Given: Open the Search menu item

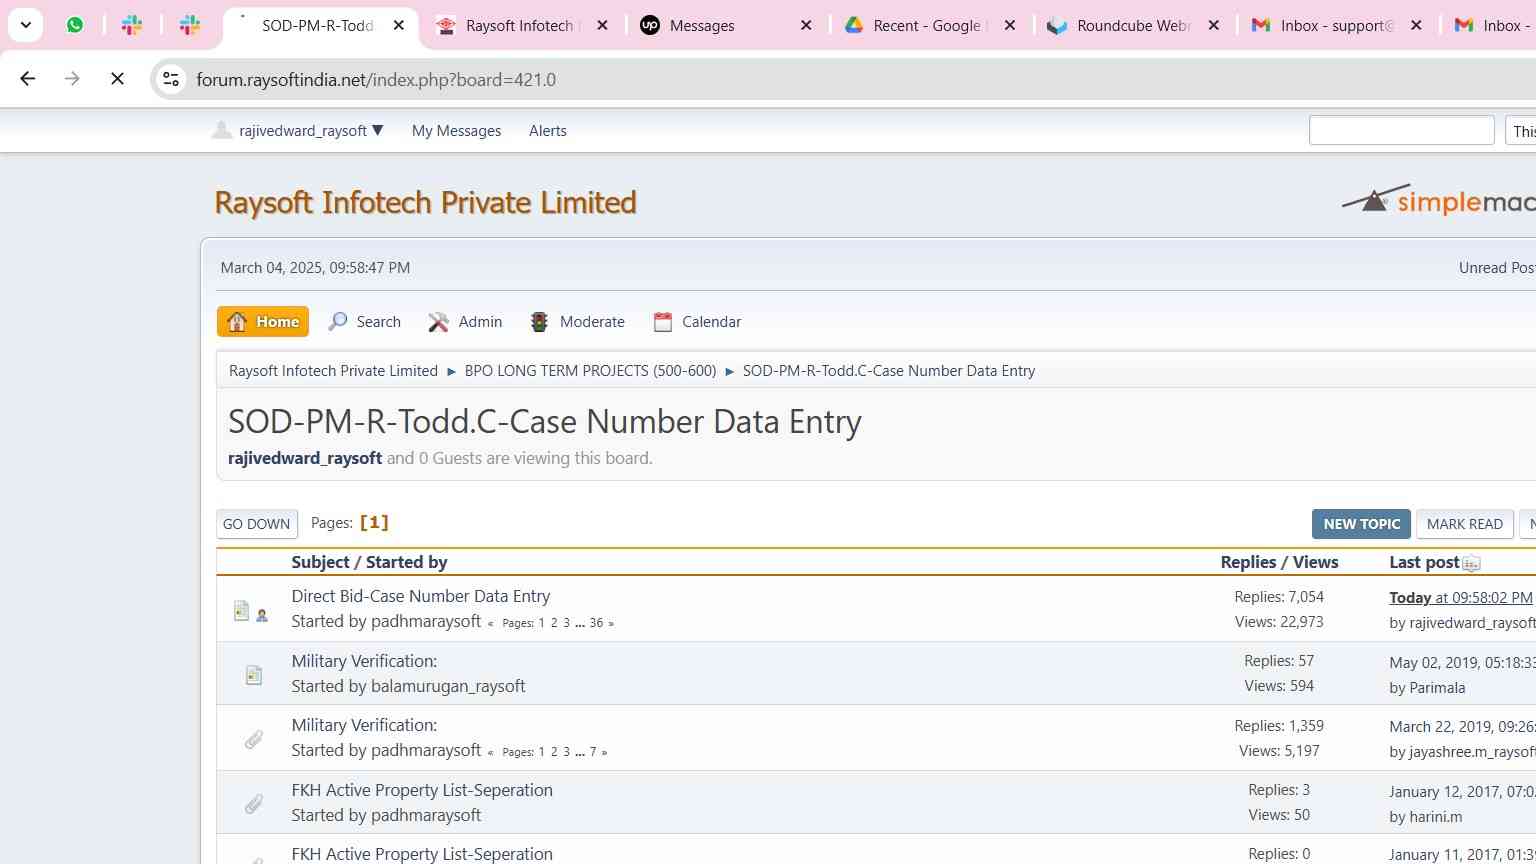Looking at the screenshot, I should (x=365, y=321).
